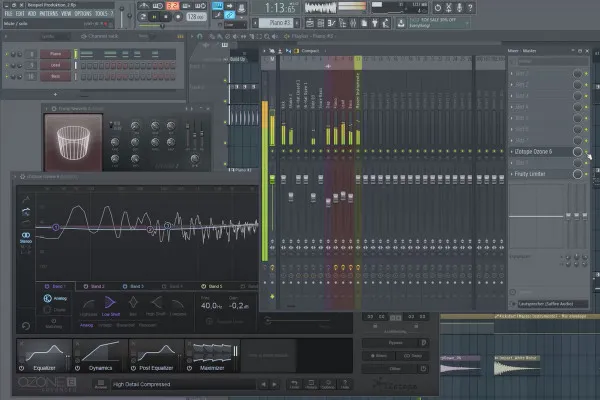Select the Piano channel in channel rack
Image resolution: width=600 pixels, height=400 pixels.
click(x=55, y=54)
